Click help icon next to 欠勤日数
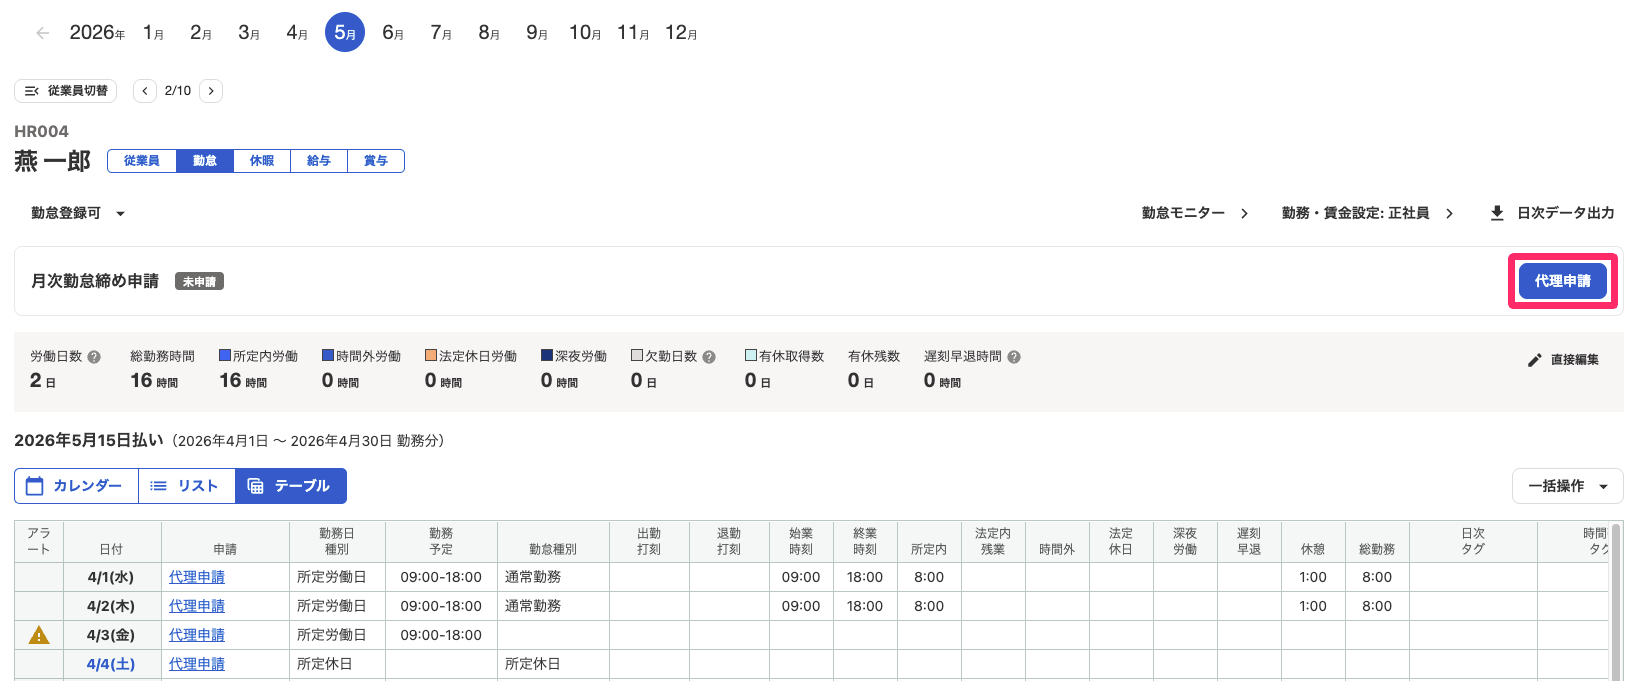This screenshot has height=681, width=1636. (x=709, y=357)
